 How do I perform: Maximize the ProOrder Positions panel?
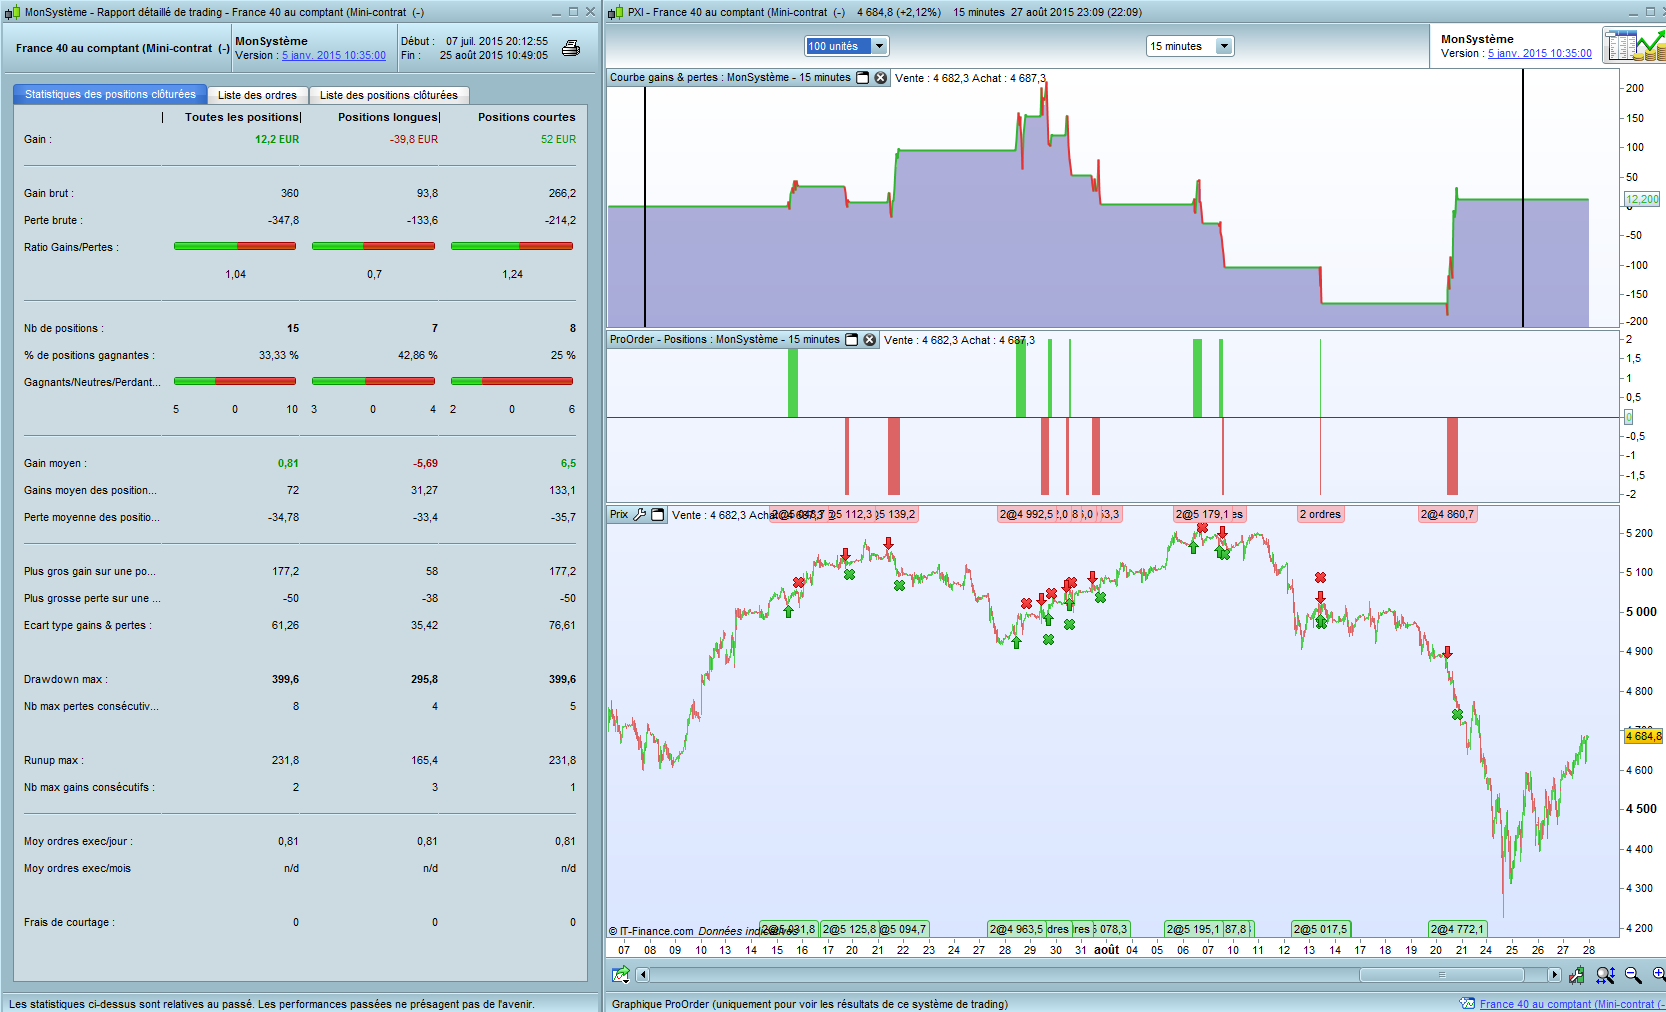pyautogui.click(x=851, y=340)
